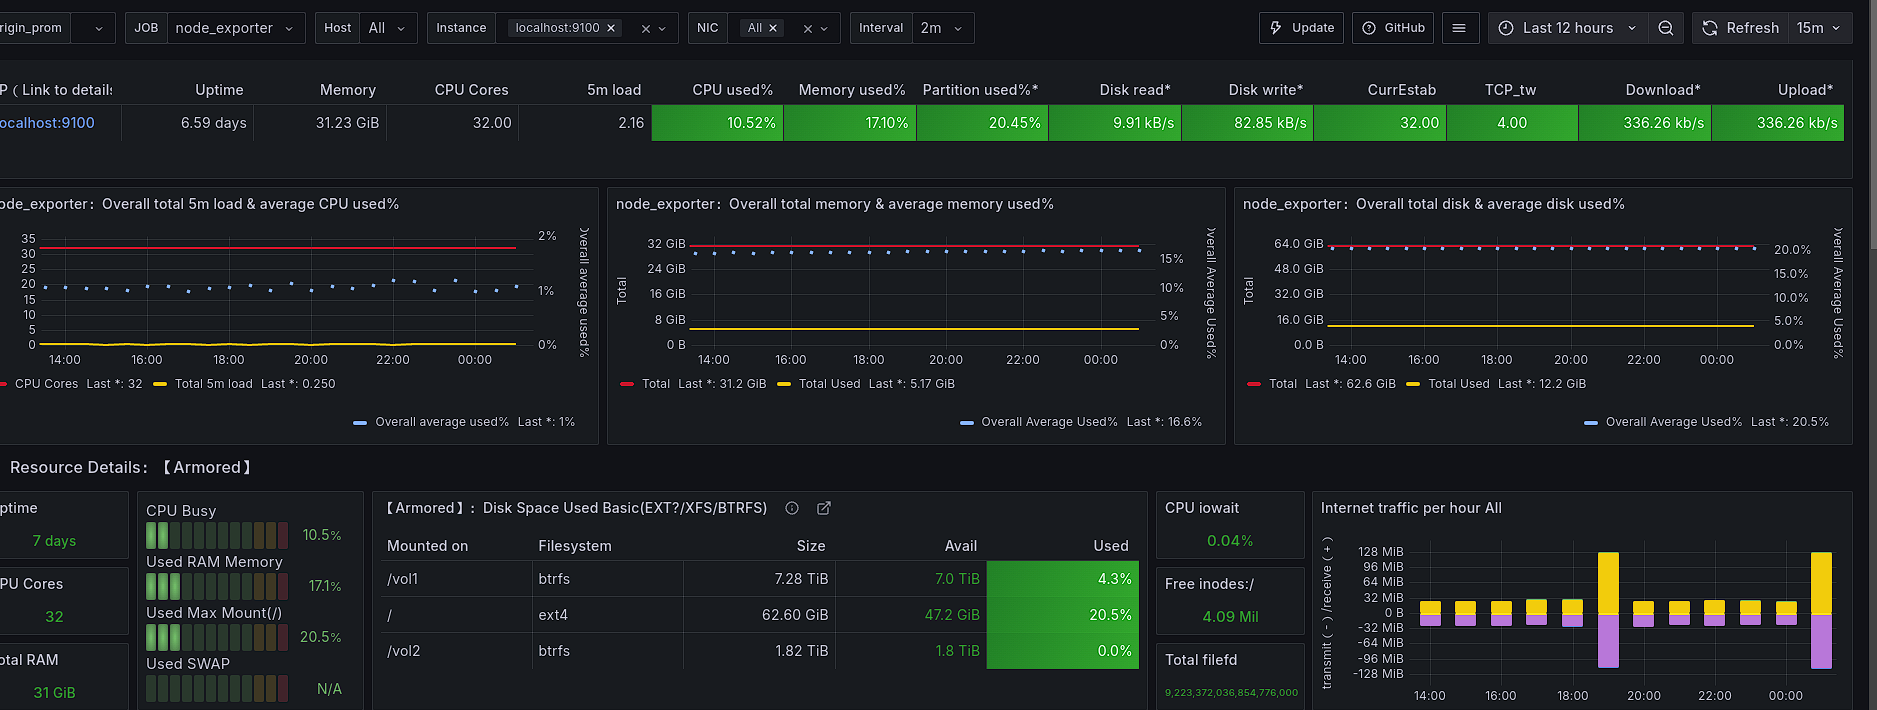Image resolution: width=1877 pixels, height=710 pixels.
Task: Open the hamburger dashboard links menu
Action: tap(1459, 28)
